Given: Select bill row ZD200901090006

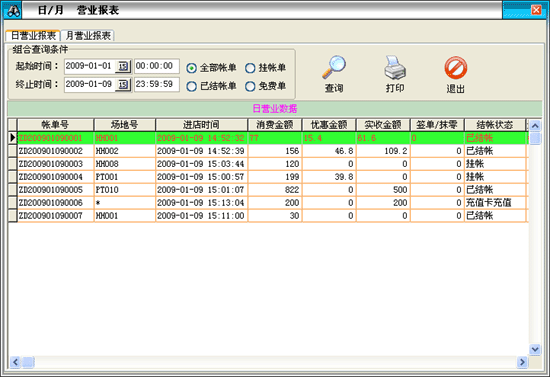Looking at the screenshot, I should (x=268, y=203).
